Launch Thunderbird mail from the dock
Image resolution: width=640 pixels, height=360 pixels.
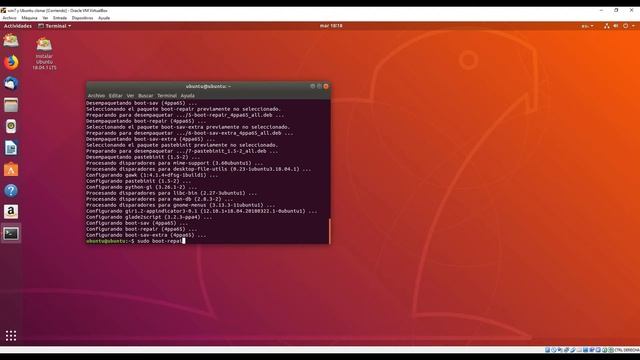(11, 83)
